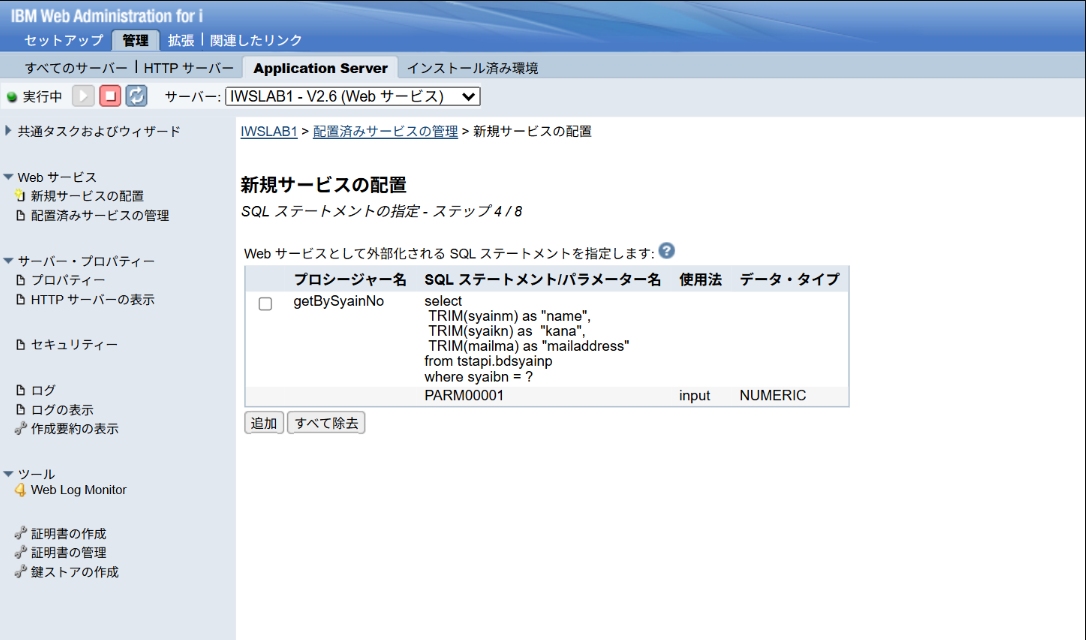
Task: Click the 追加 button
Action: (264, 423)
